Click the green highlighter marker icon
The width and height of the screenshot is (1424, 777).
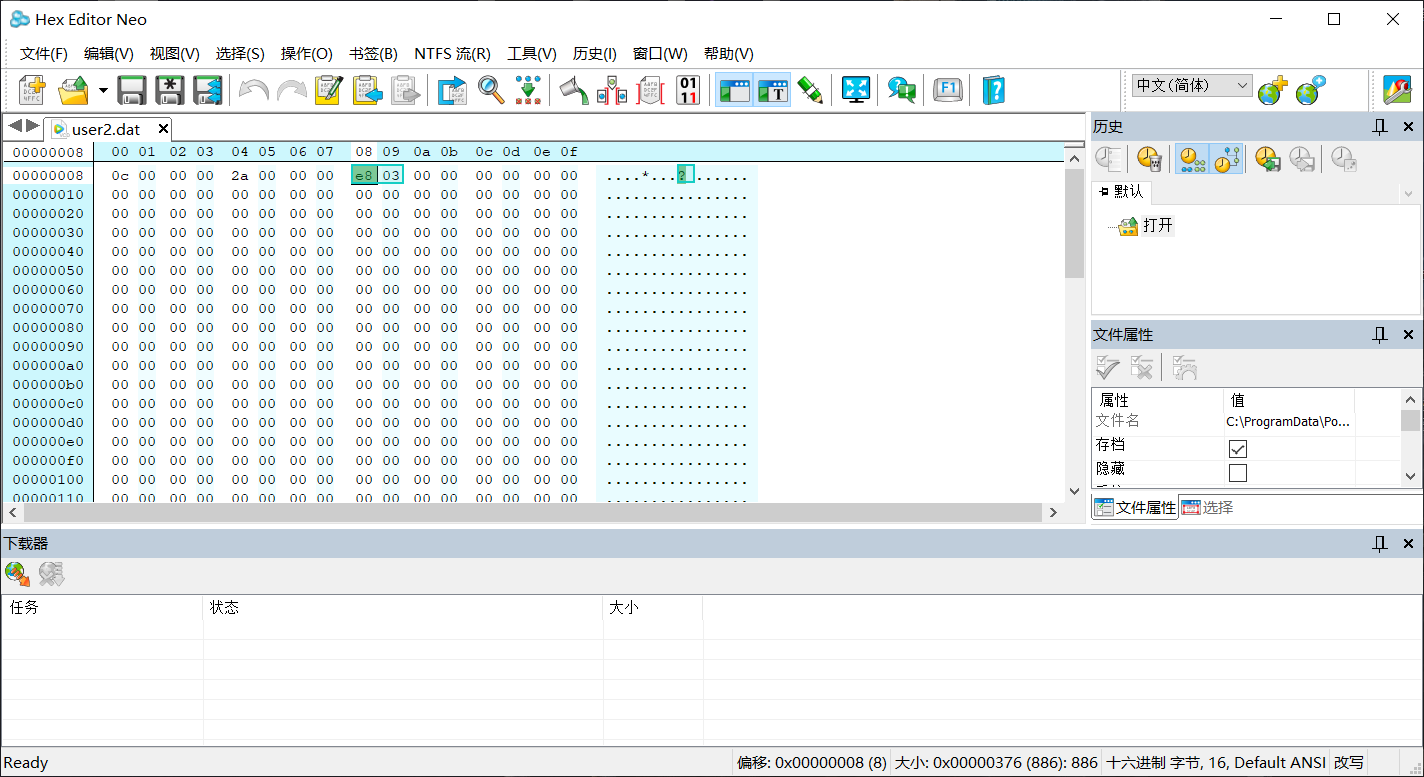point(810,90)
